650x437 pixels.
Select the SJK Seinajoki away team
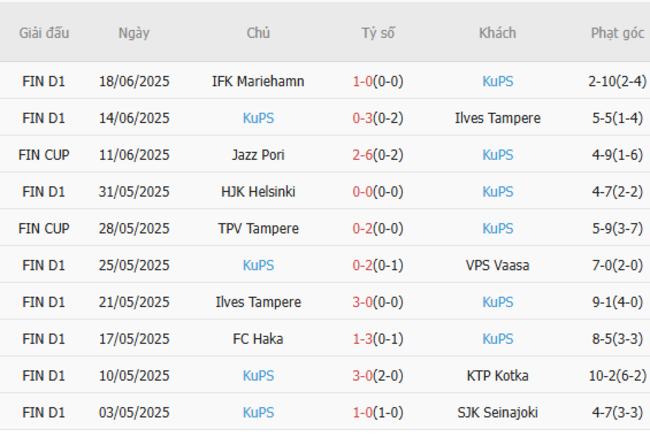497,412
